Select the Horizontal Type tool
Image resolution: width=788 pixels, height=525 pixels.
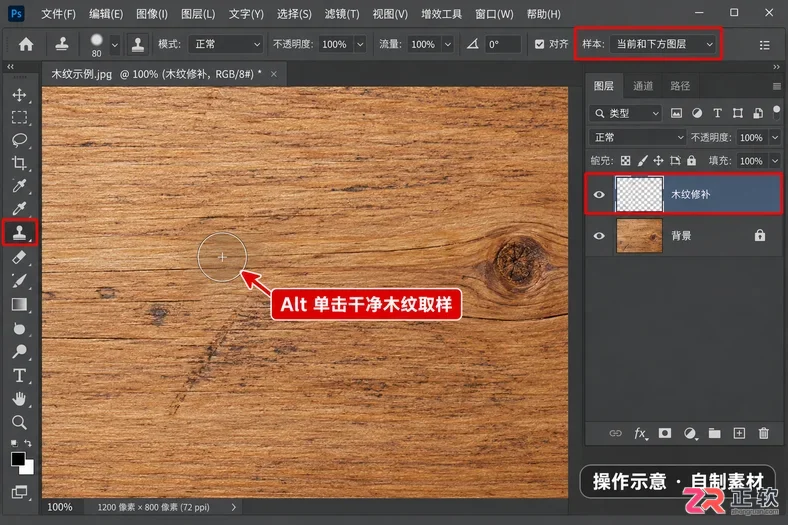click(19, 375)
